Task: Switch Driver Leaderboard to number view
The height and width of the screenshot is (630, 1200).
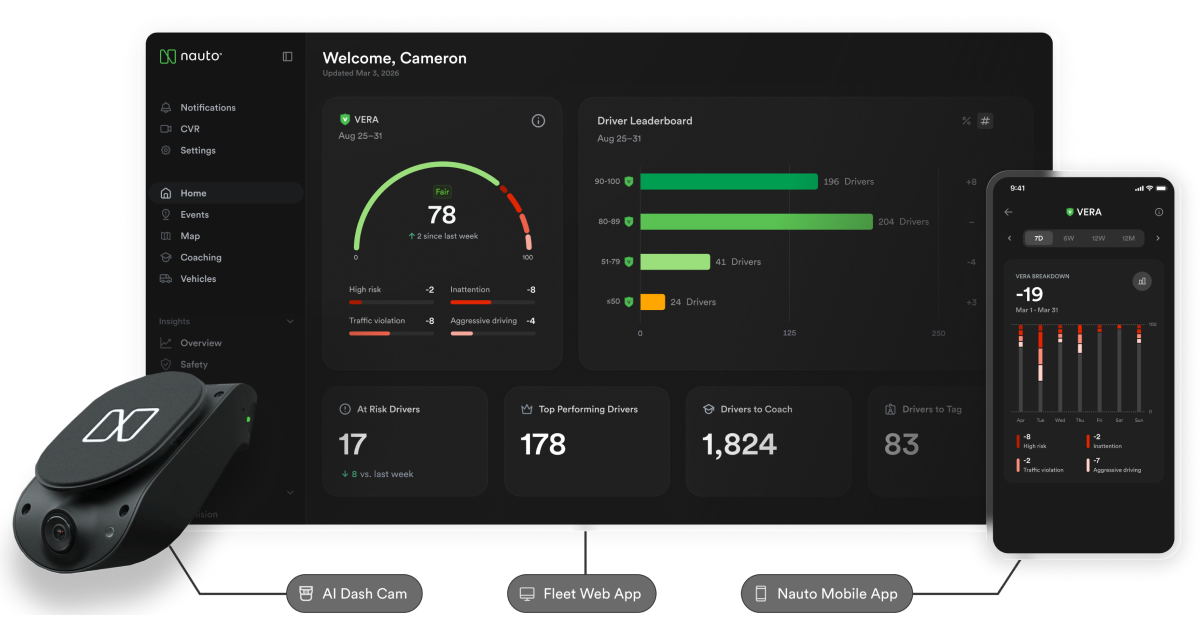Action: 985,121
